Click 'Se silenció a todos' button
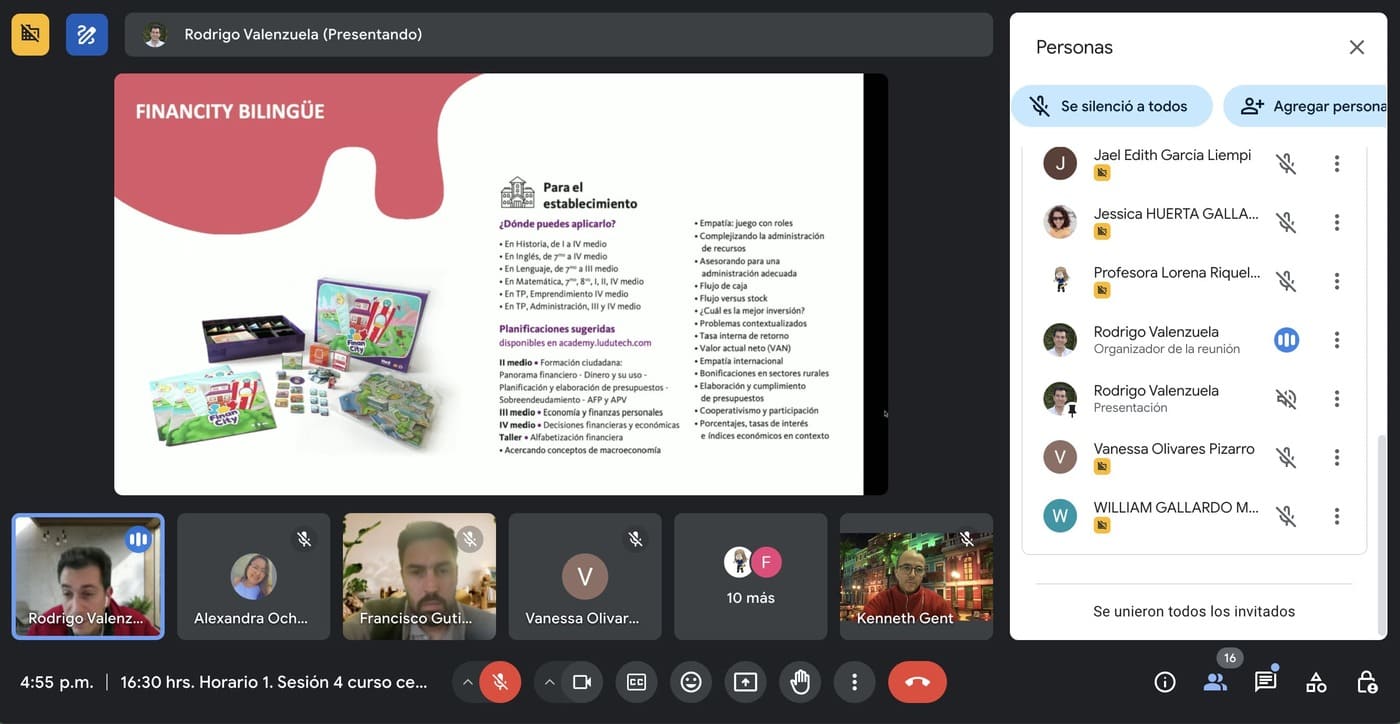 click(x=1112, y=106)
